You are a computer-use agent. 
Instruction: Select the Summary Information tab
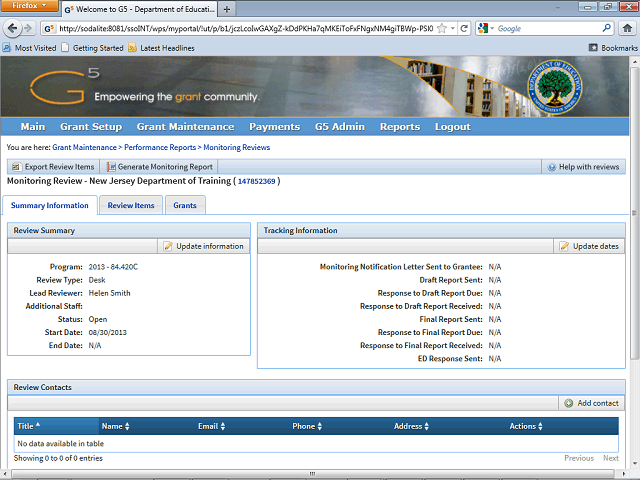[x=50, y=205]
